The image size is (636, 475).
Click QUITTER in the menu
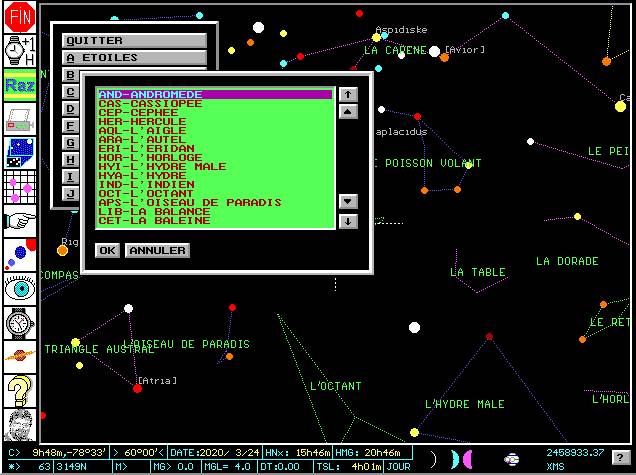pos(134,41)
